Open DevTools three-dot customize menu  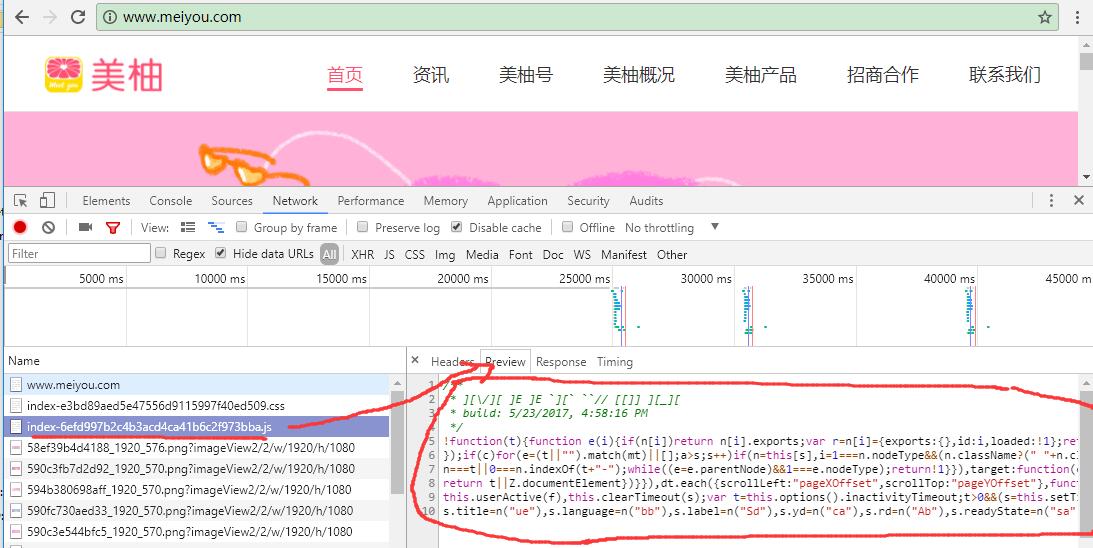(1053, 200)
